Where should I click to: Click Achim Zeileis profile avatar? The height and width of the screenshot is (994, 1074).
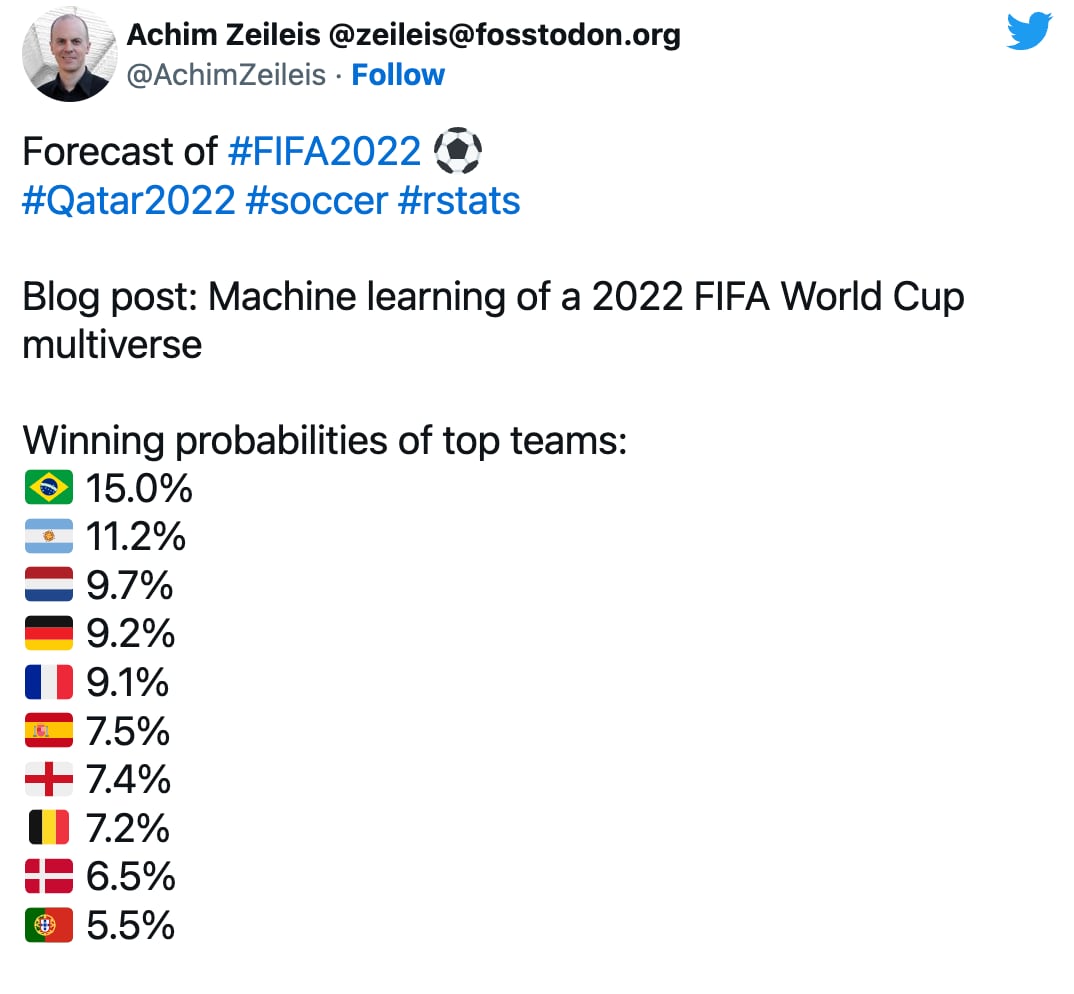point(70,55)
